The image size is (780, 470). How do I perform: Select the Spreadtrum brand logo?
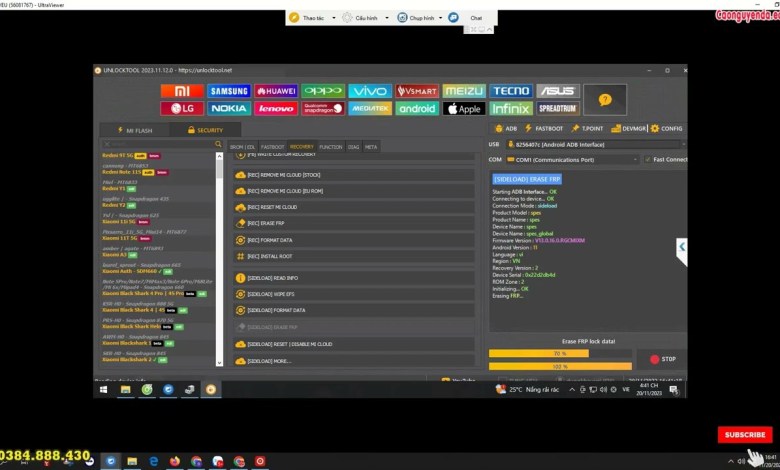point(558,108)
